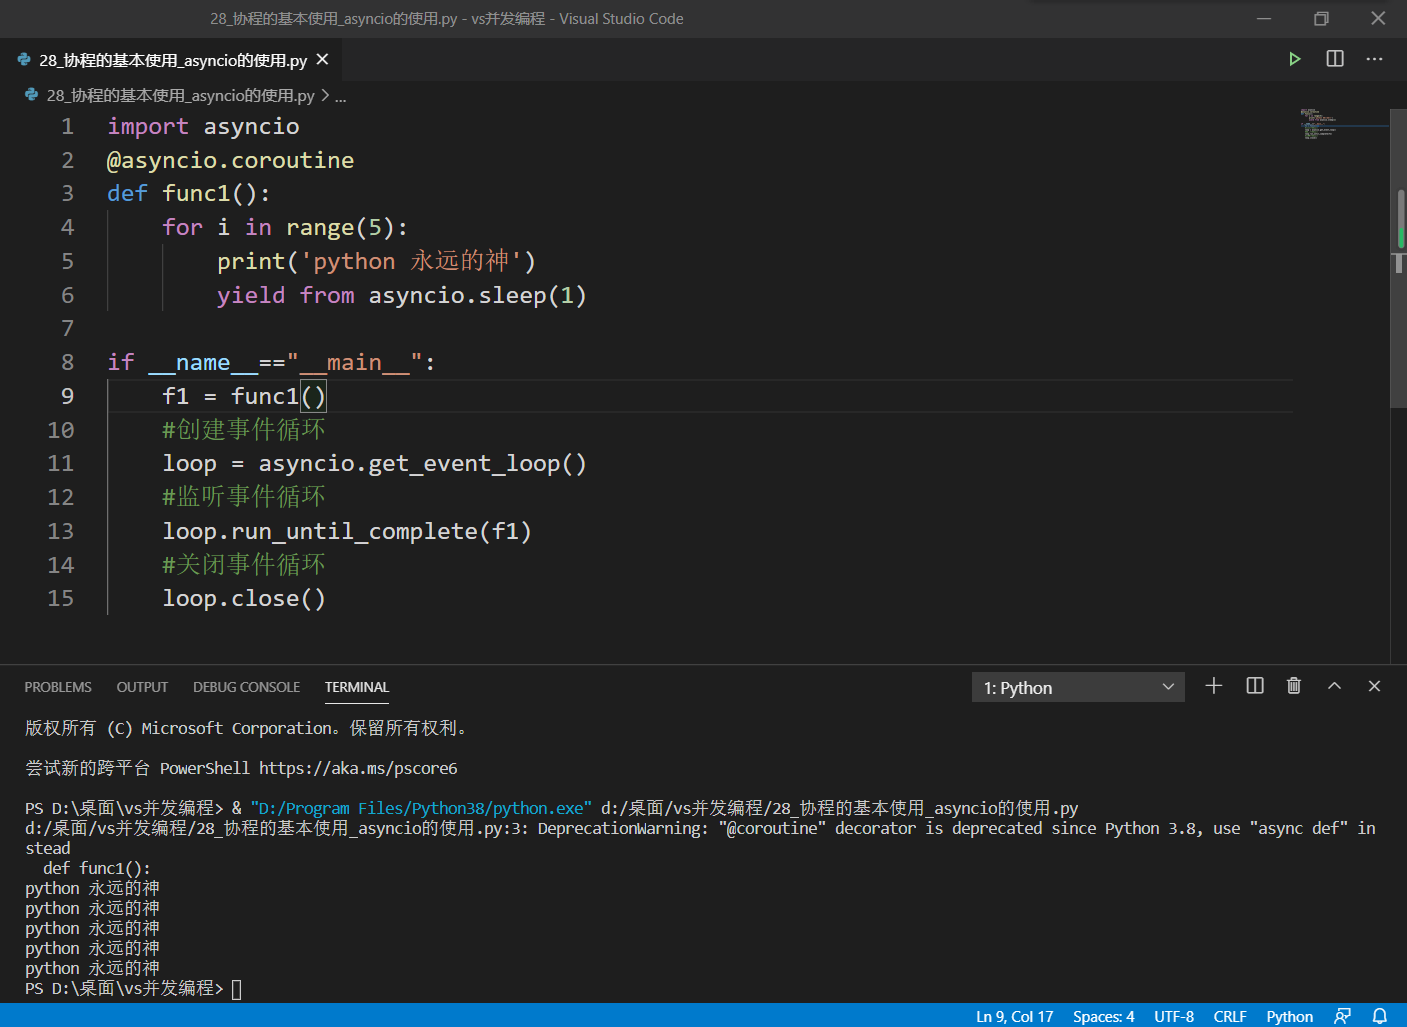
Task: Click 'f1 = func1()' on line 9
Action: tap(244, 396)
